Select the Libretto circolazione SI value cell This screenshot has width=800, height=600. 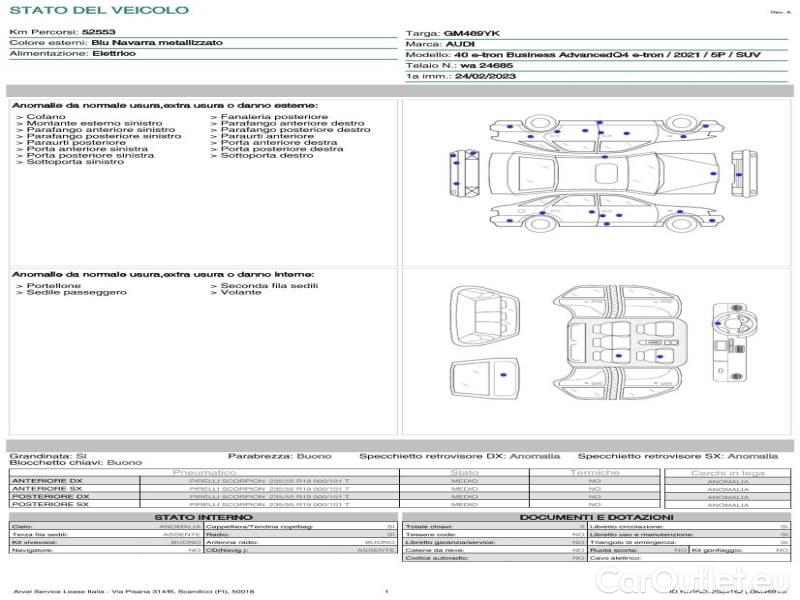pos(784,525)
